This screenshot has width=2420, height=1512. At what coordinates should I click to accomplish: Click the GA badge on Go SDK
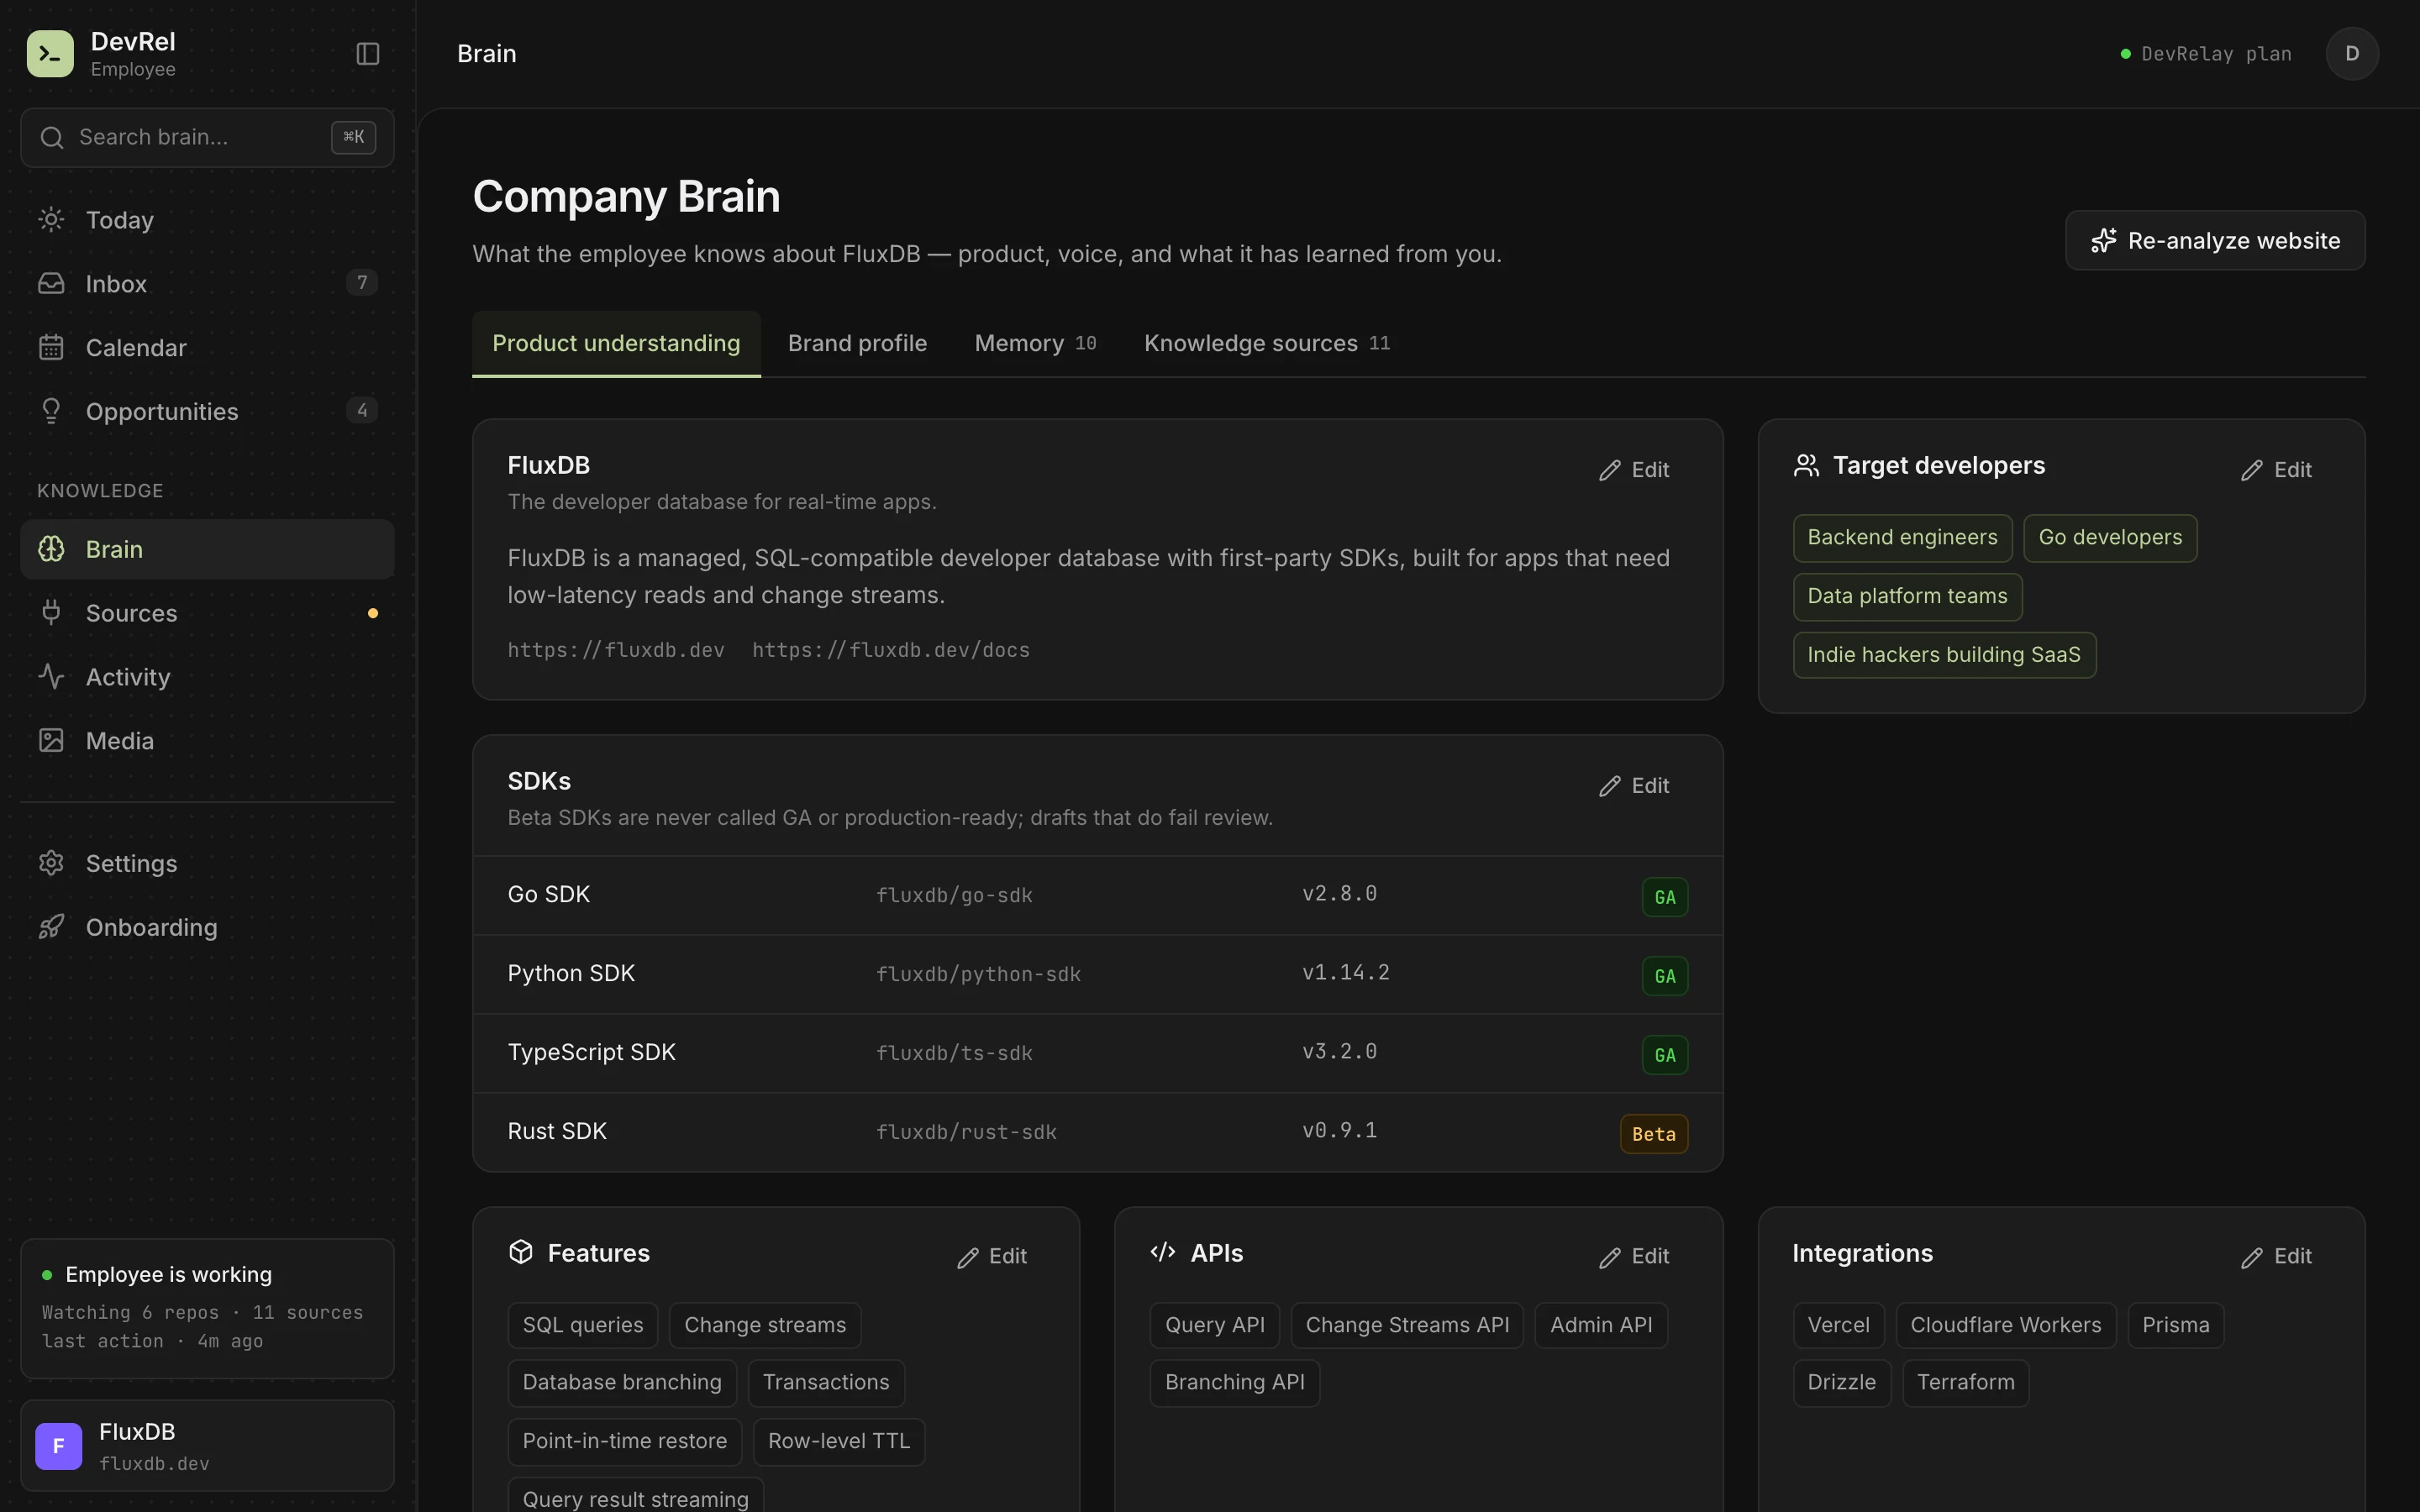1665,897
